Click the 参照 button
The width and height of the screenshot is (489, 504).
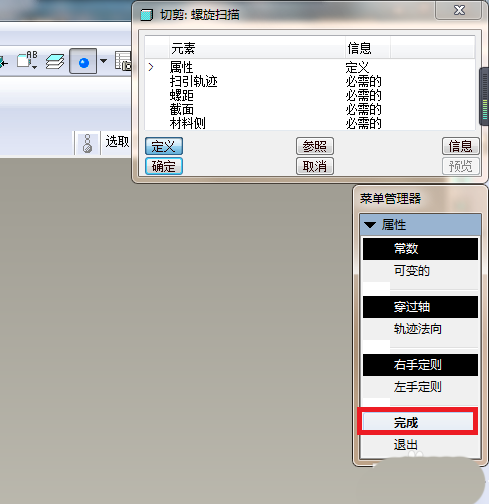click(x=315, y=146)
